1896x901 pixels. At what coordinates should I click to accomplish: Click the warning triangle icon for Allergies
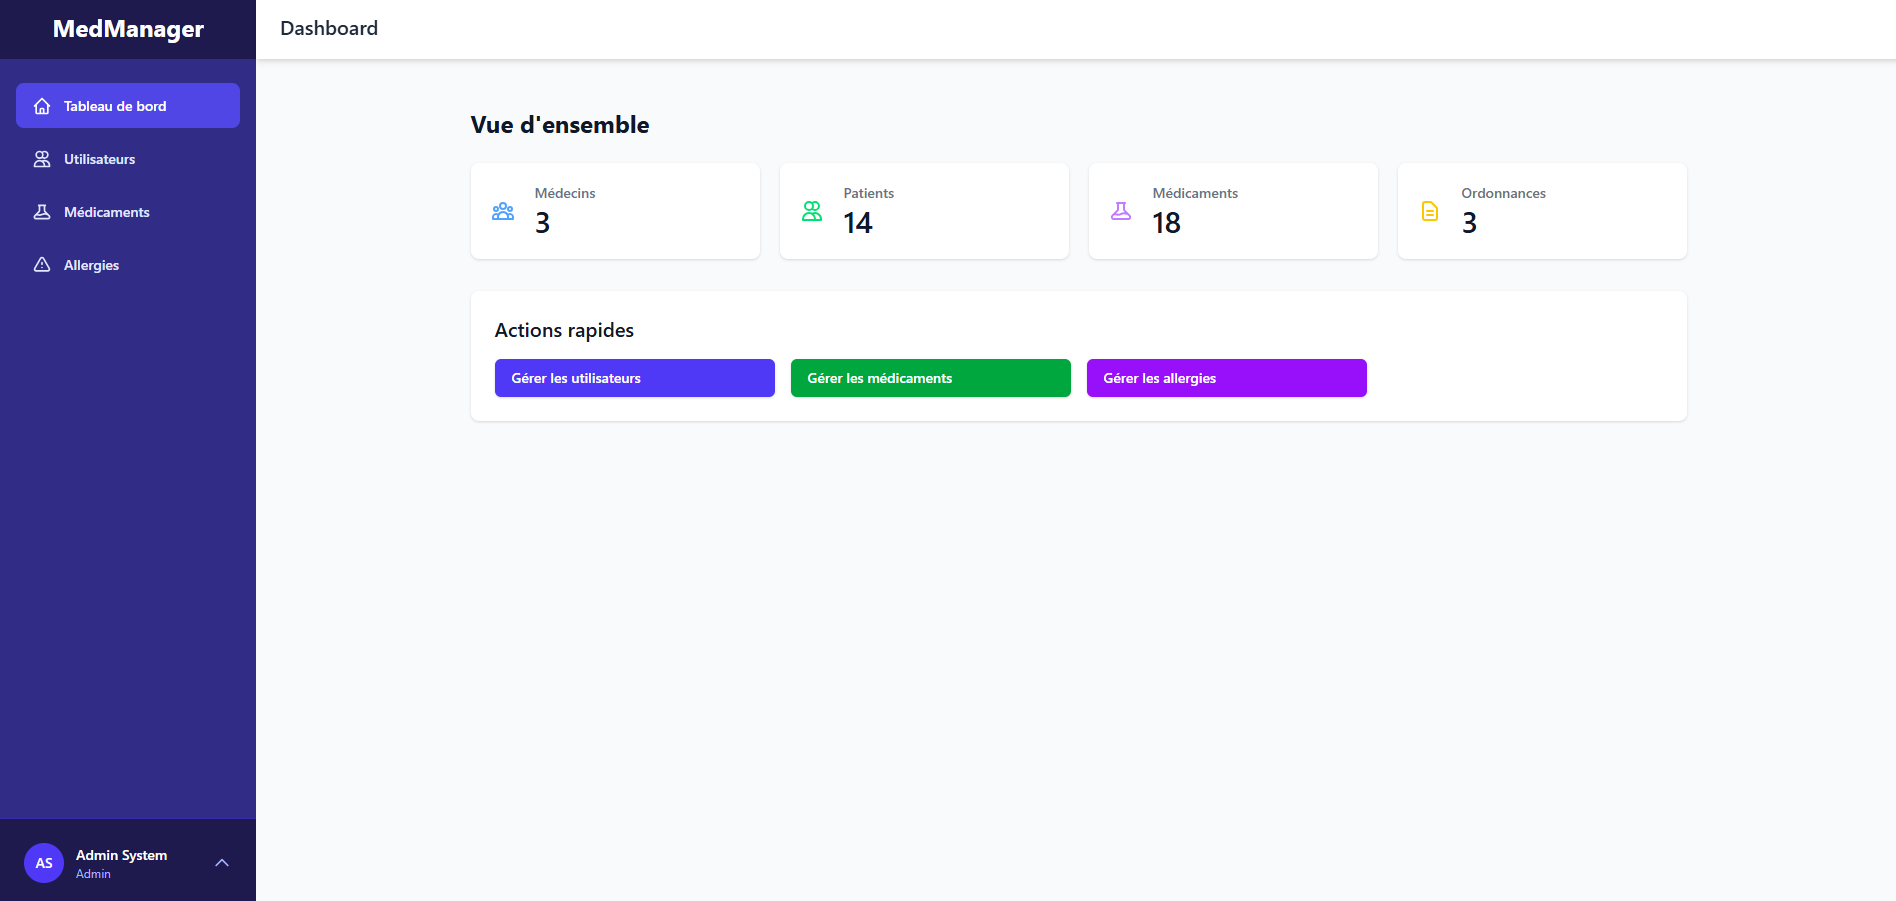coord(41,264)
